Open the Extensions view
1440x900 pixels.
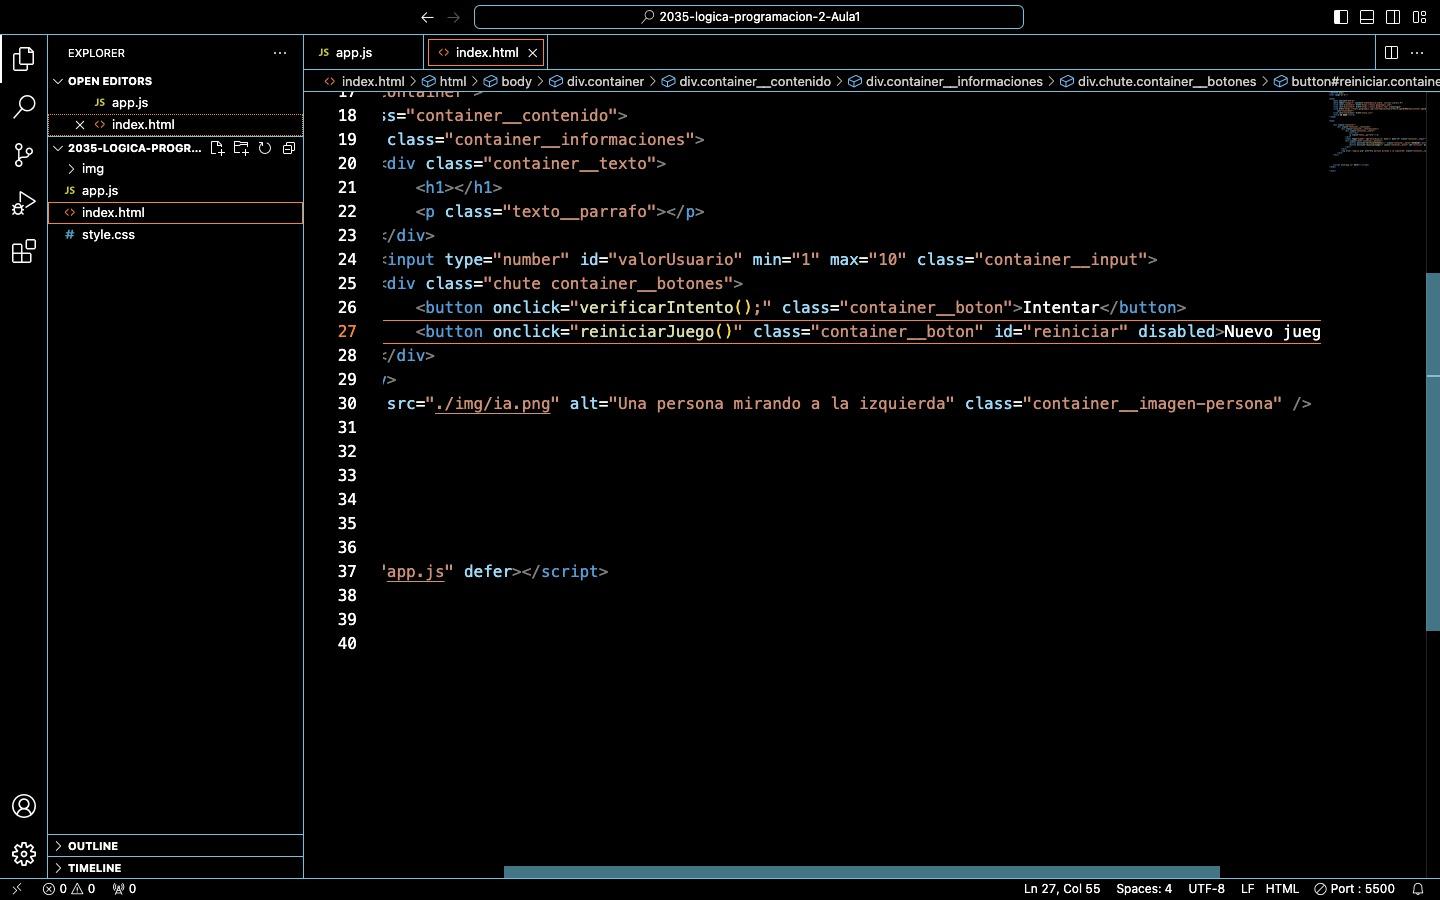click(24, 251)
